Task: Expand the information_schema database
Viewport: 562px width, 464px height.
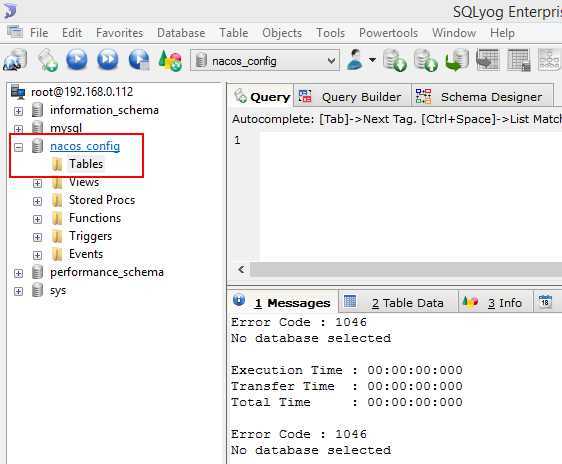Action: coord(18,111)
